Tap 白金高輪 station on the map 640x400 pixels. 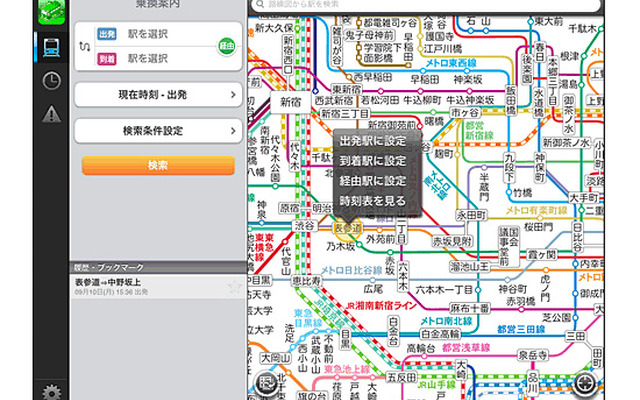pyautogui.click(x=440, y=334)
